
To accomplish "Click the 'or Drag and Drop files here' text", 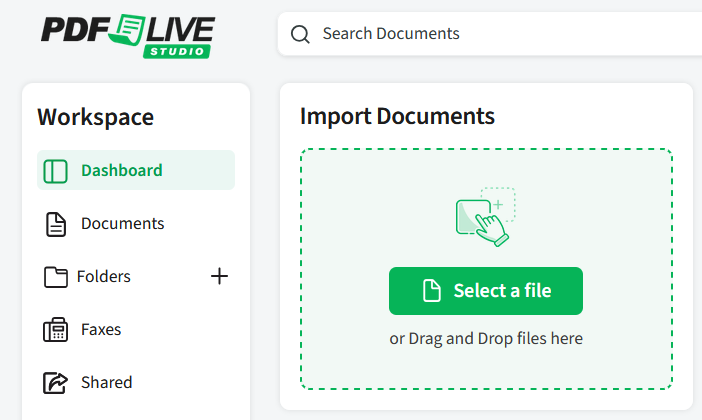I will coord(486,339).
